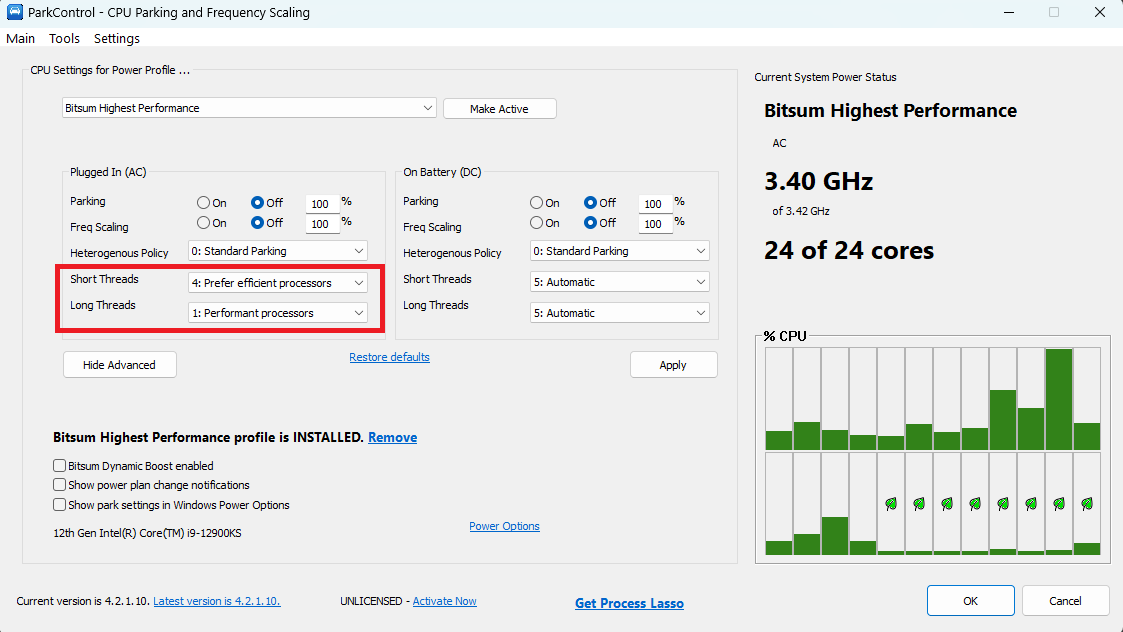Click the Activate Now link
Screen dimensions: 1123x632
(x=445, y=601)
